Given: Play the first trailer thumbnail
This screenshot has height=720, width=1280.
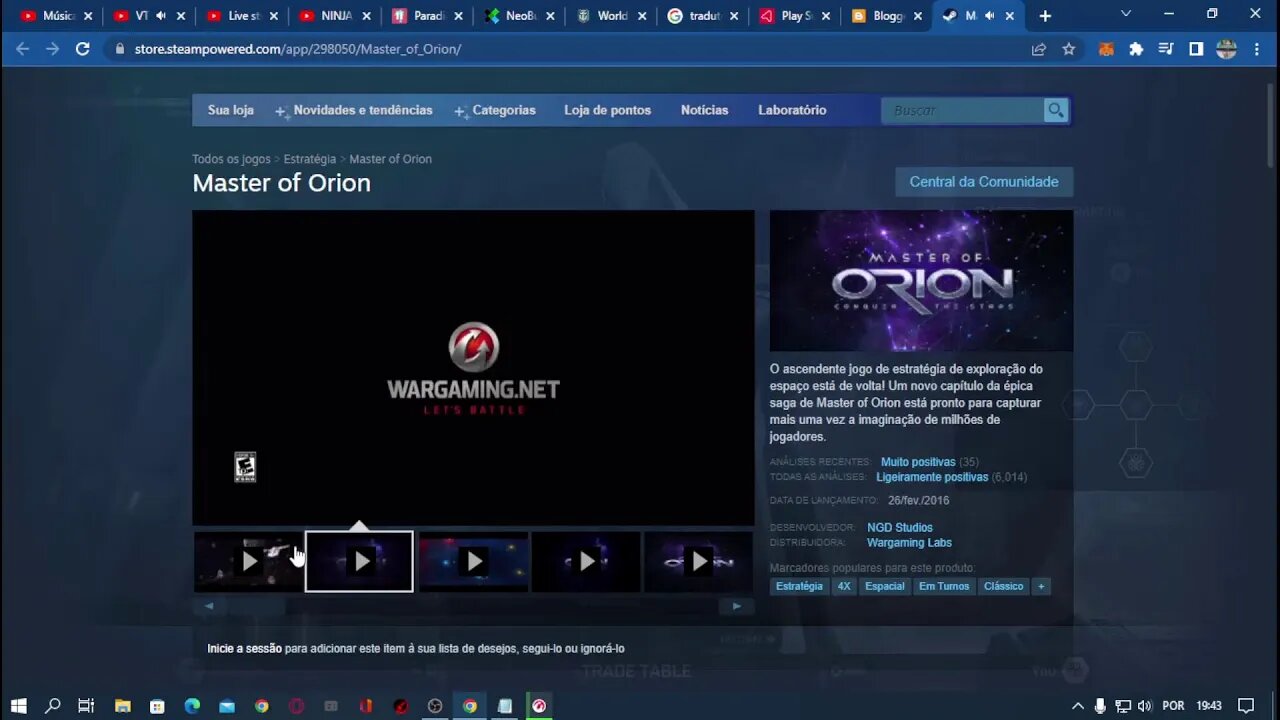Looking at the screenshot, I should click(x=248, y=562).
